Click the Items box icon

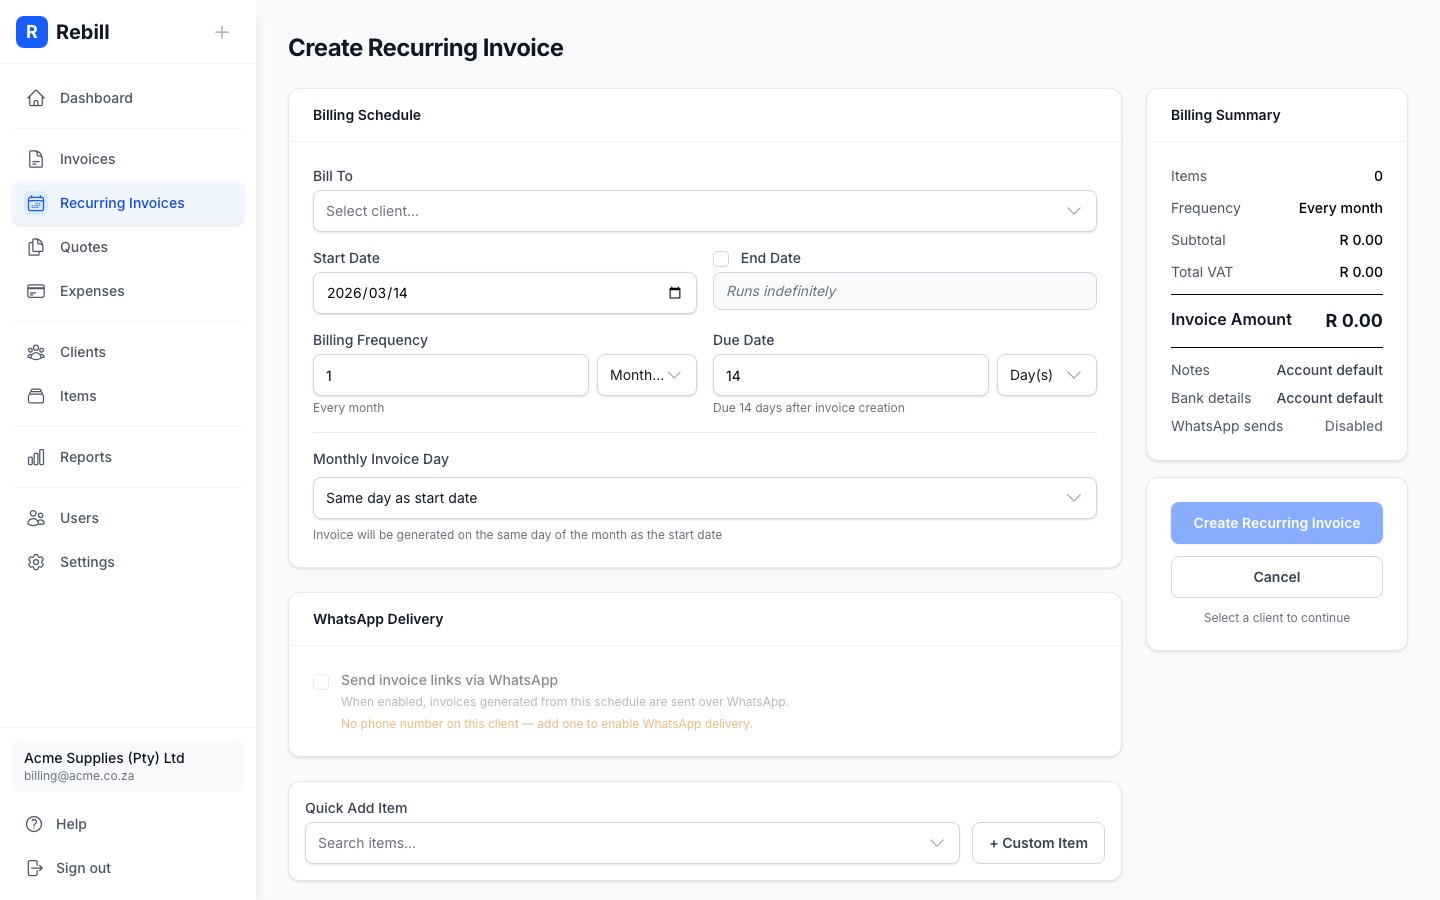[x=36, y=396]
